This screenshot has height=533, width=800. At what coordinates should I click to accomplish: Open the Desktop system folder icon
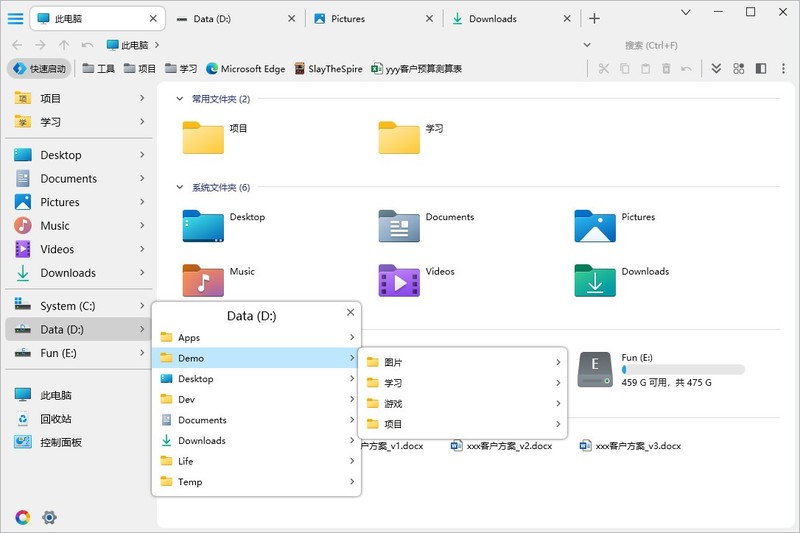[x=203, y=226]
